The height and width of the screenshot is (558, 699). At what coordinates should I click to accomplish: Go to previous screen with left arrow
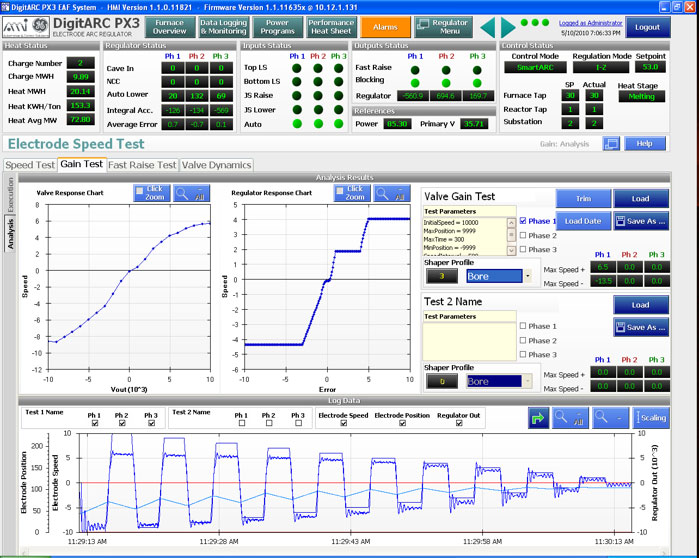click(x=488, y=28)
